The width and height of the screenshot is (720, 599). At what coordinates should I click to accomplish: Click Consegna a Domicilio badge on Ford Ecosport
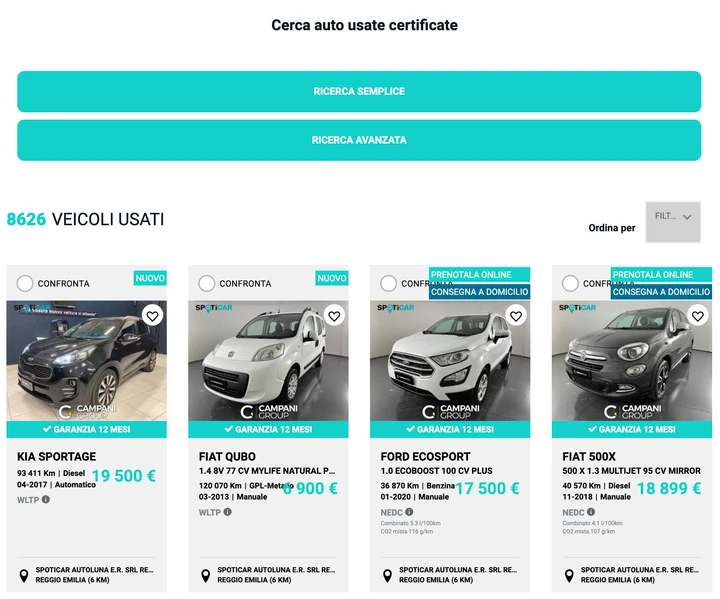479,292
